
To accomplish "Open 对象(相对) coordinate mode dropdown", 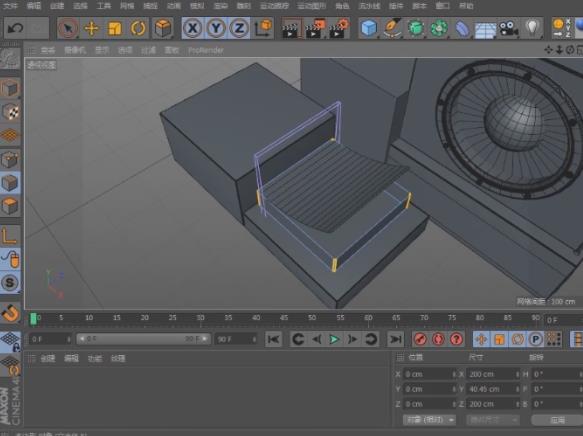I will click(429, 420).
